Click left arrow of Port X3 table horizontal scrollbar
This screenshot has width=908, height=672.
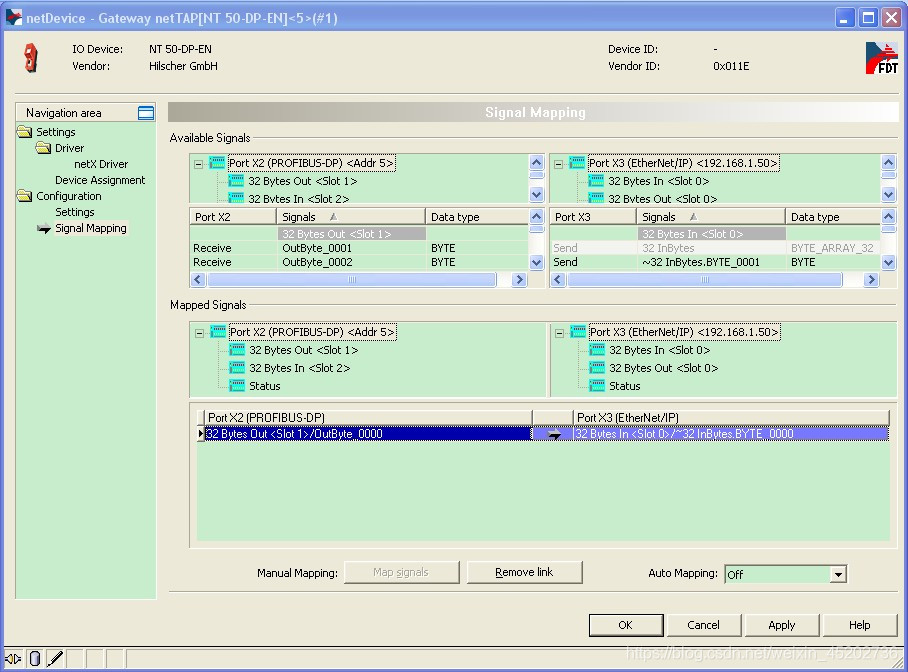coord(558,280)
